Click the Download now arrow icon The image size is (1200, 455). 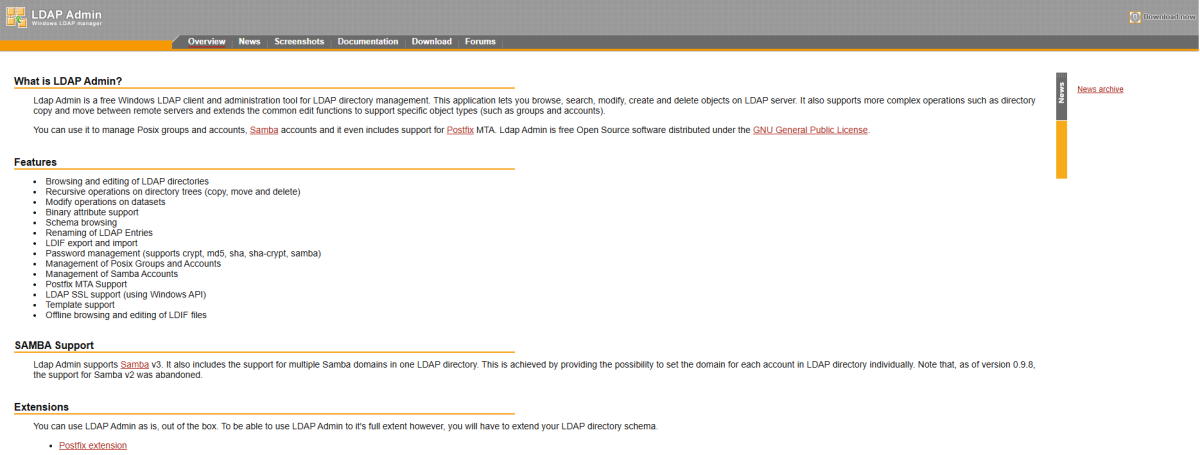[x=1135, y=17]
